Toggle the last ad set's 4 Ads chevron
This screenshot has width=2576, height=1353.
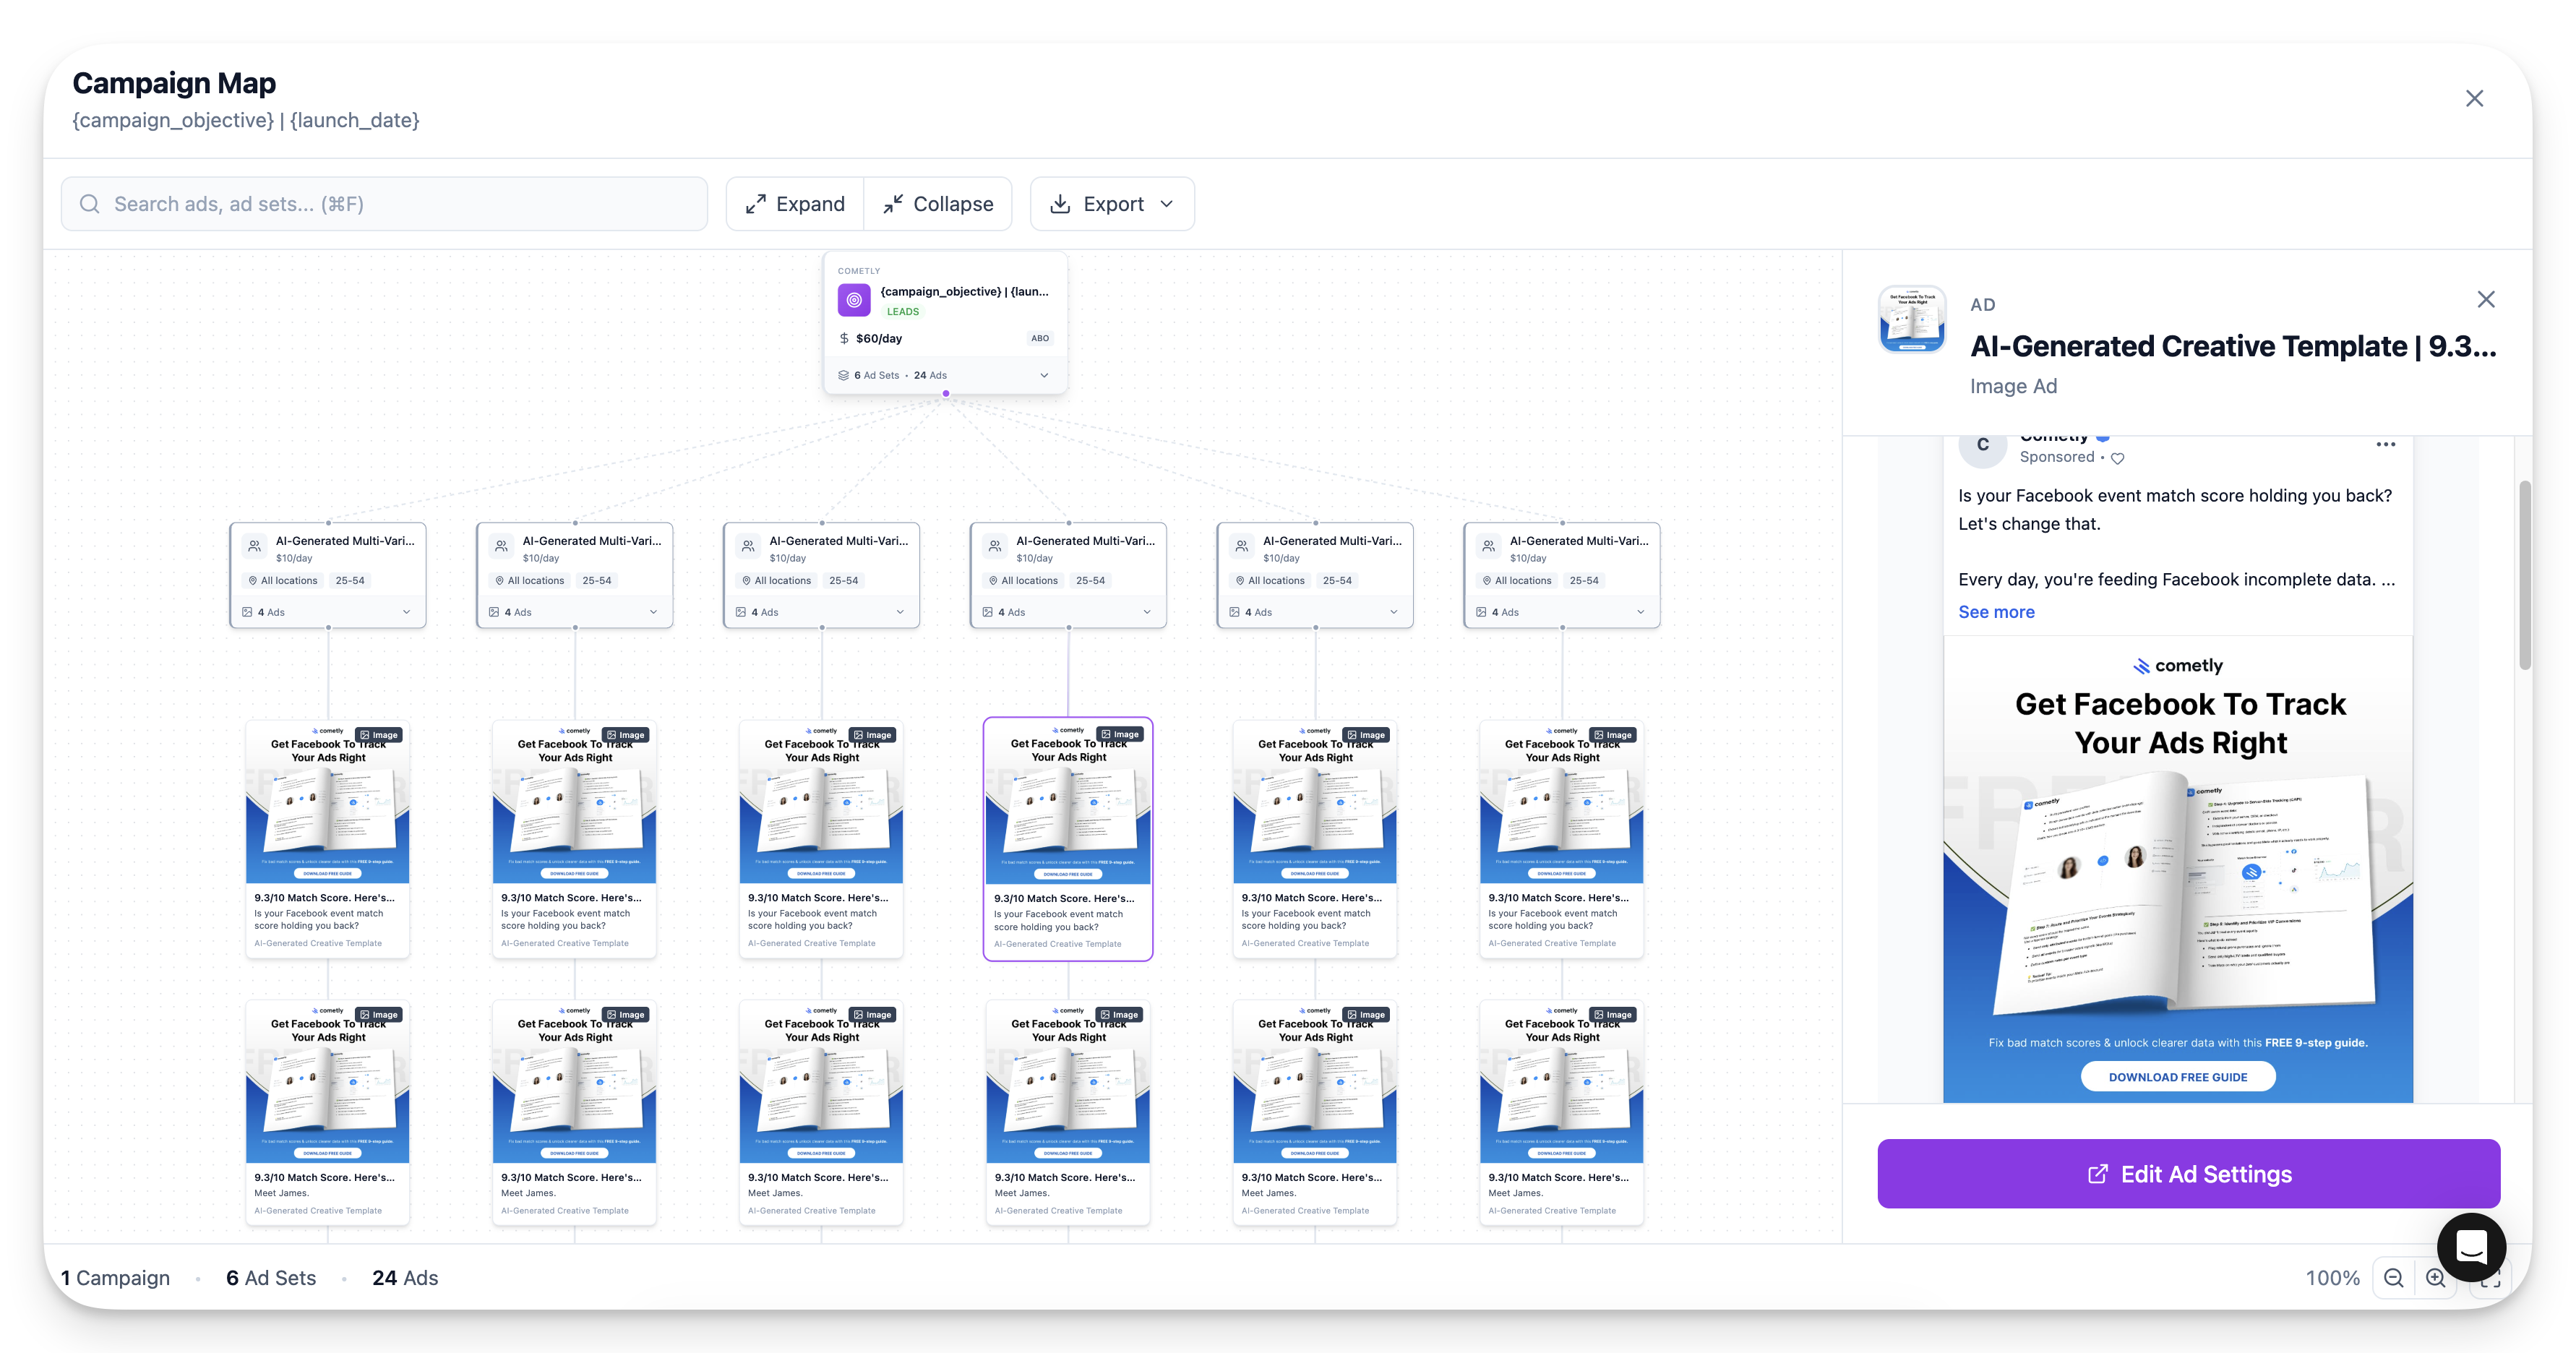[1640, 612]
